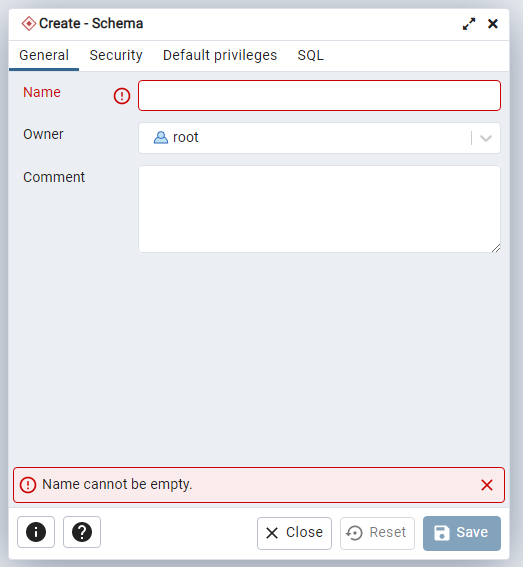Switch to the SQL tab

310,55
